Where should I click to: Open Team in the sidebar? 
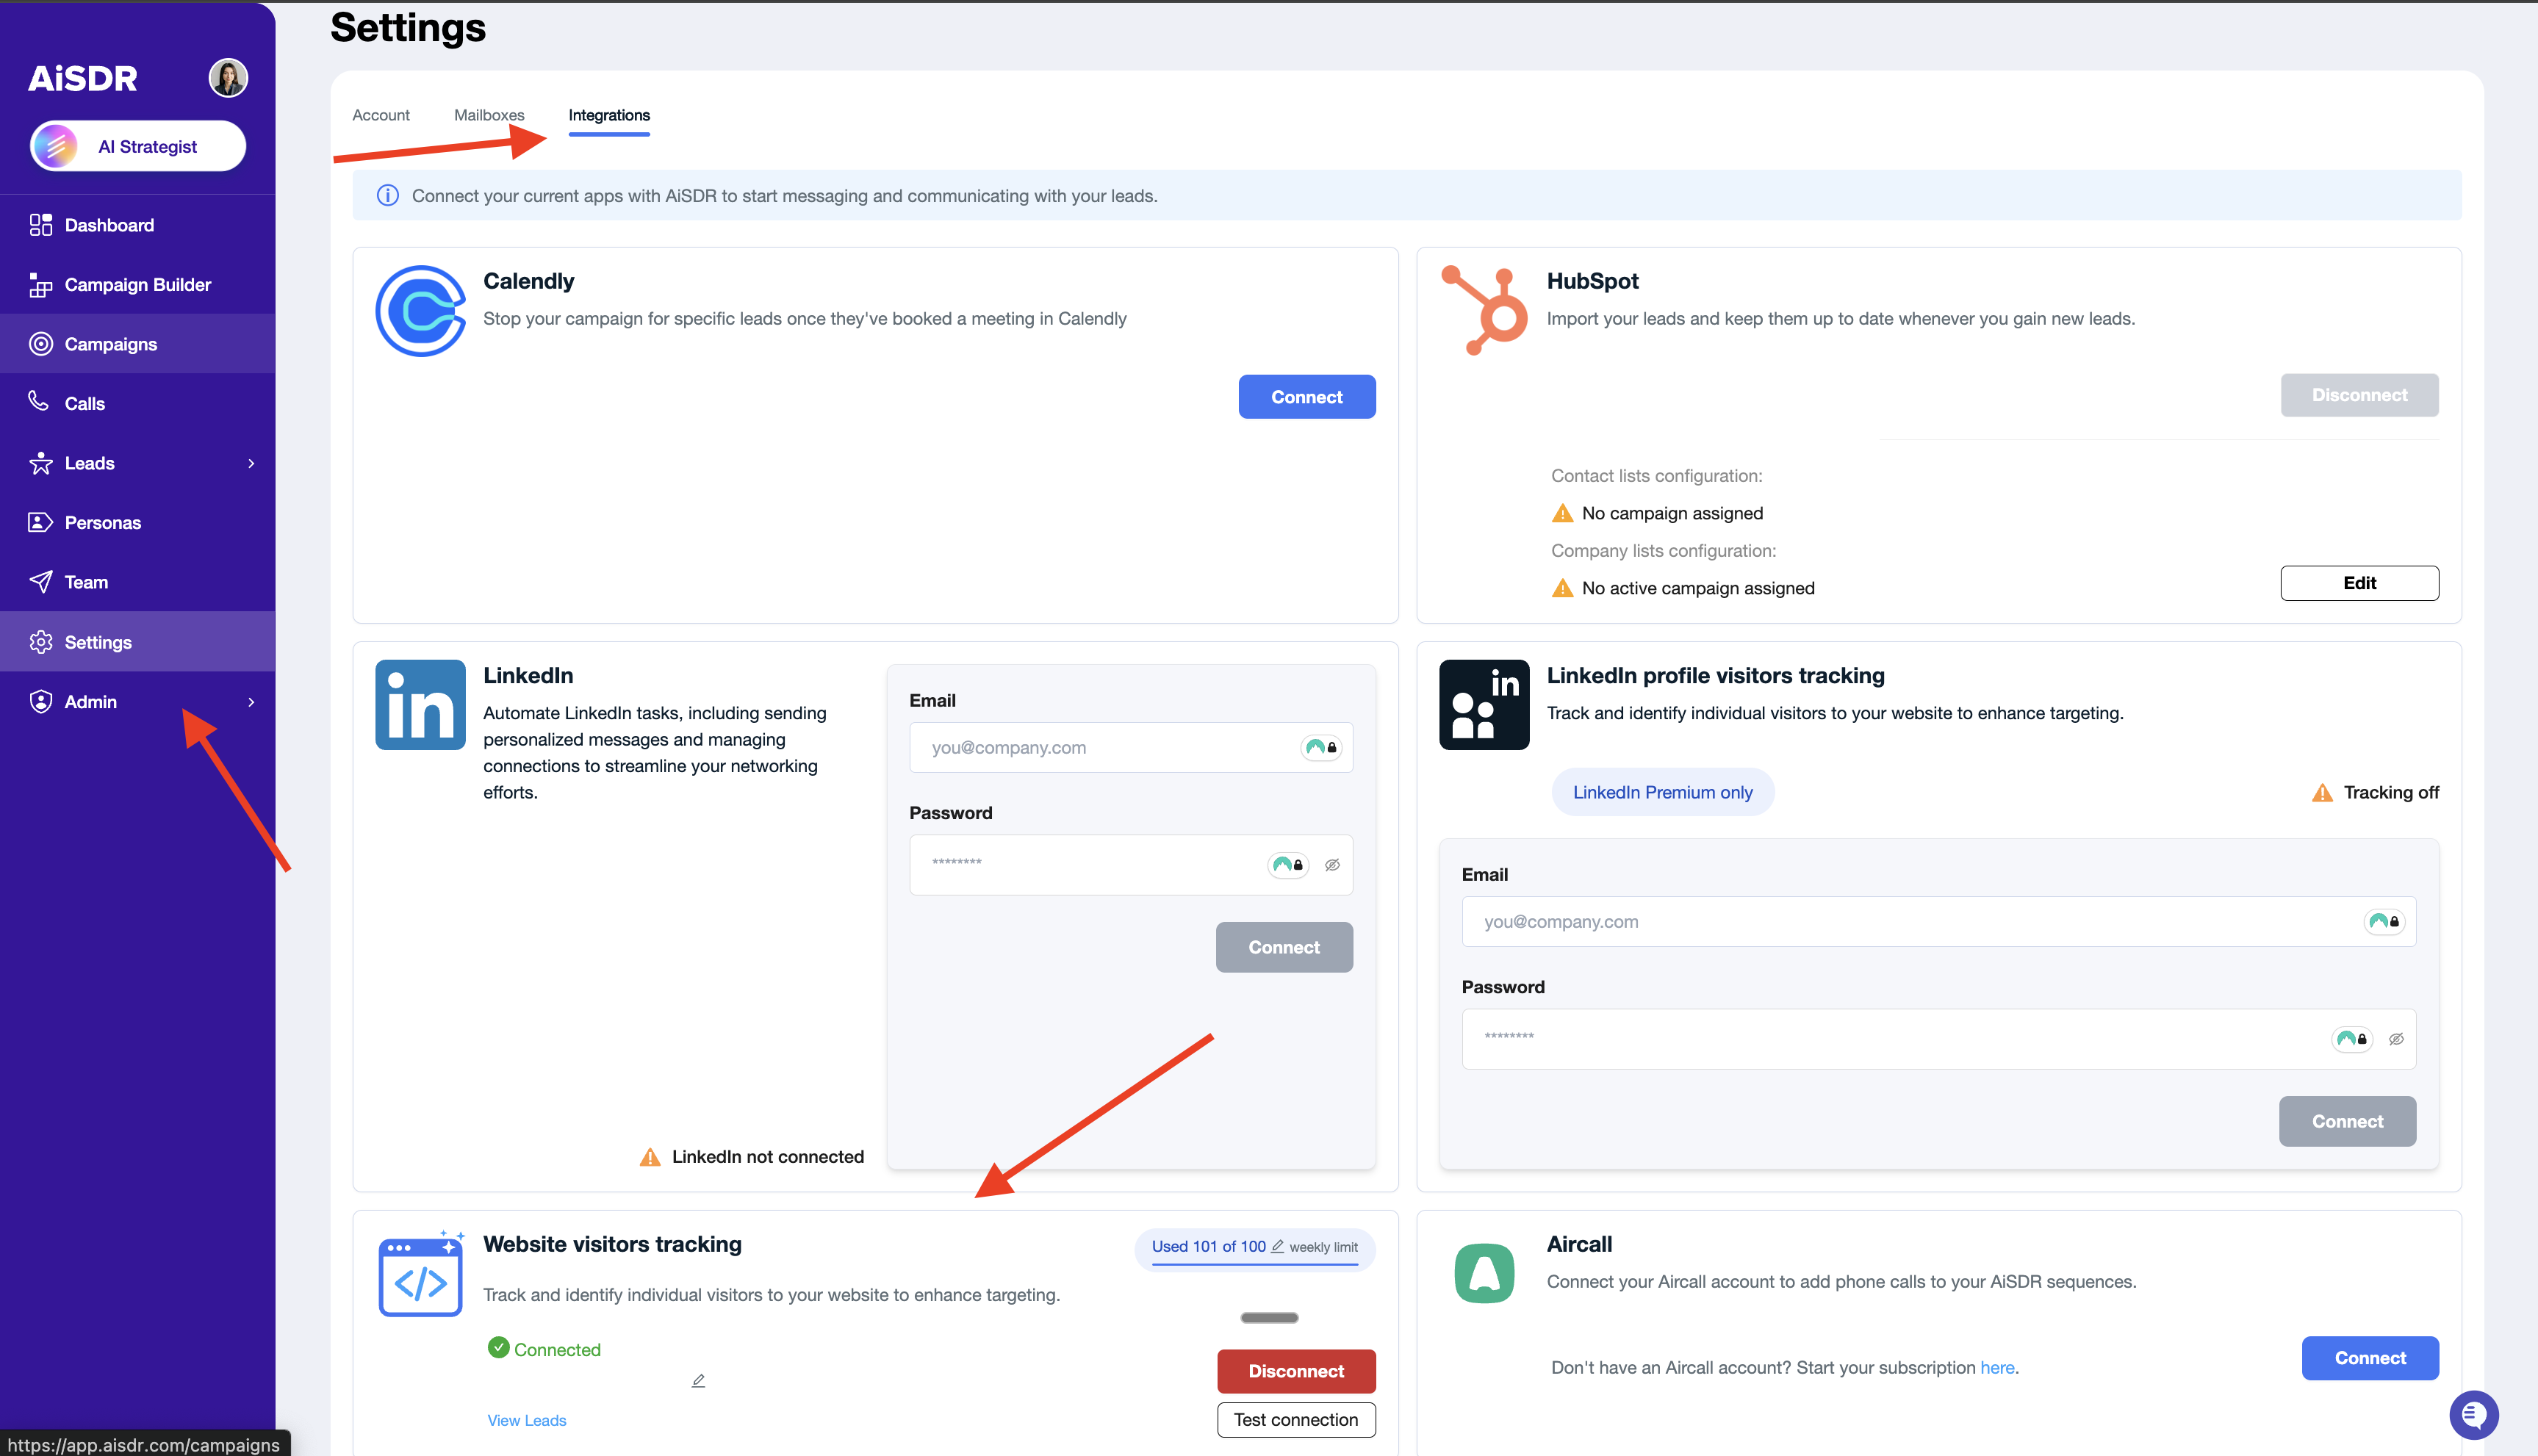coord(138,582)
